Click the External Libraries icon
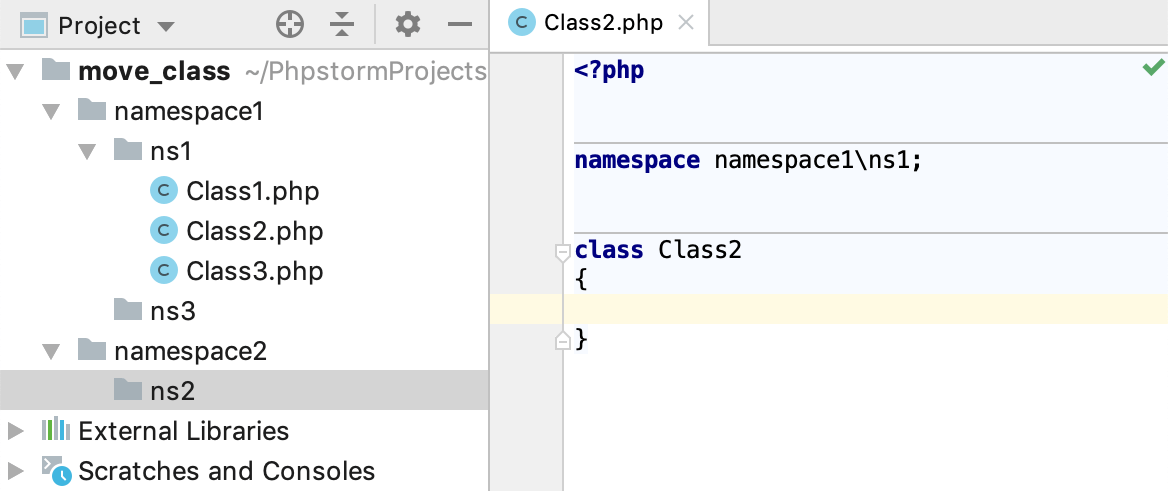 [56, 431]
